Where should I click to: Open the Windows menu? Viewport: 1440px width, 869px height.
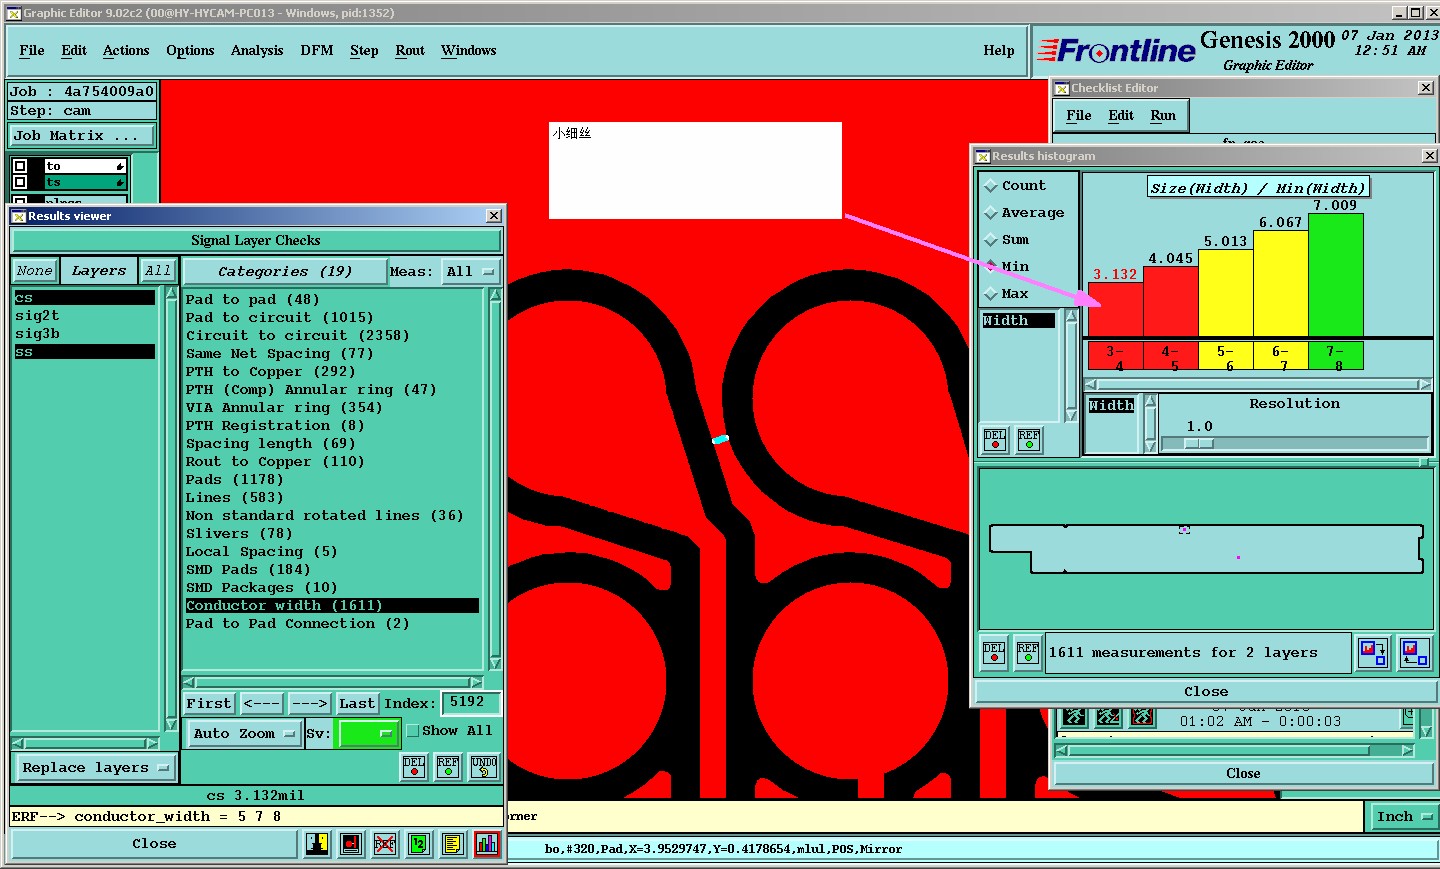(469, 51)
